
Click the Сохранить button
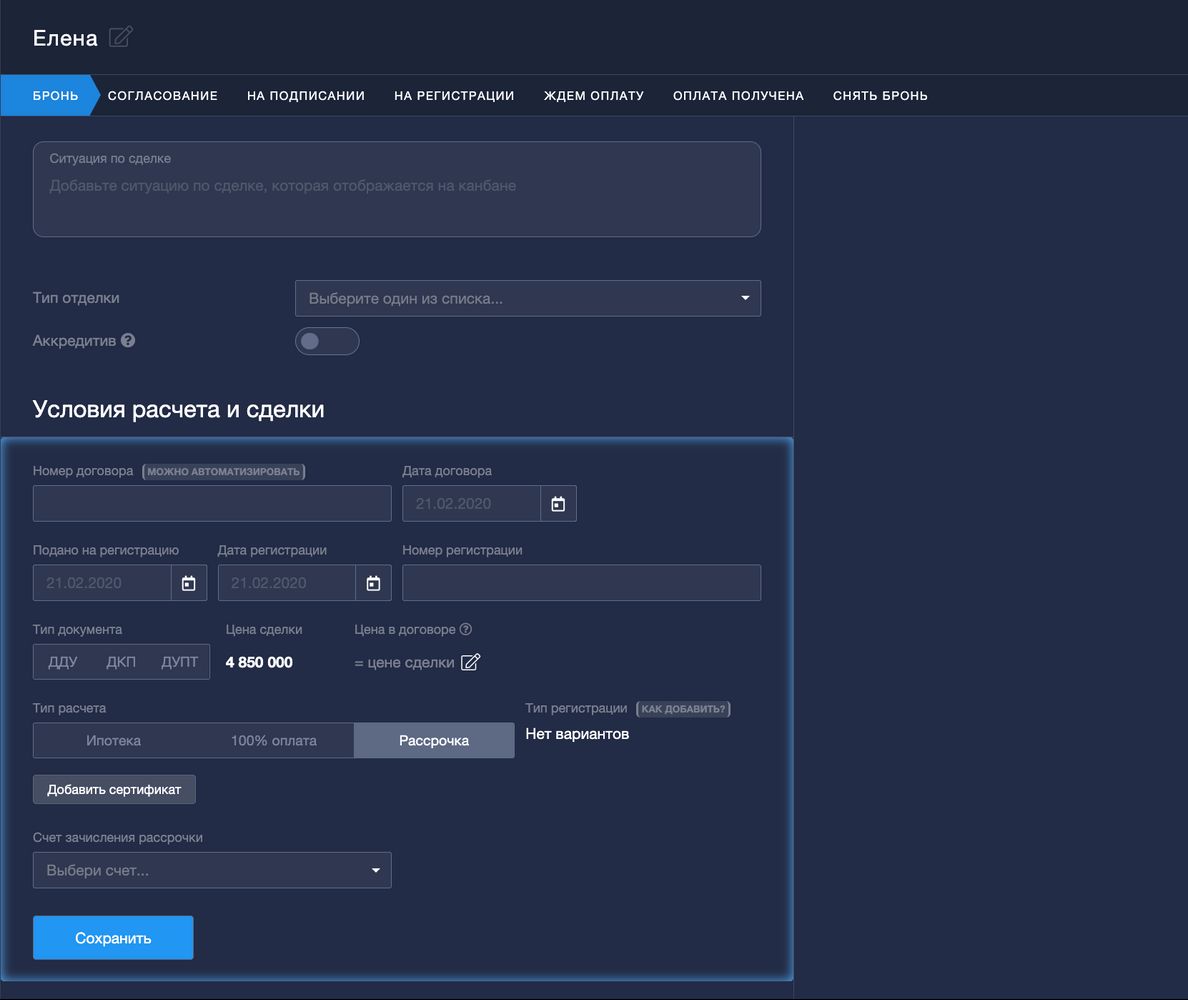pos(113,938)
